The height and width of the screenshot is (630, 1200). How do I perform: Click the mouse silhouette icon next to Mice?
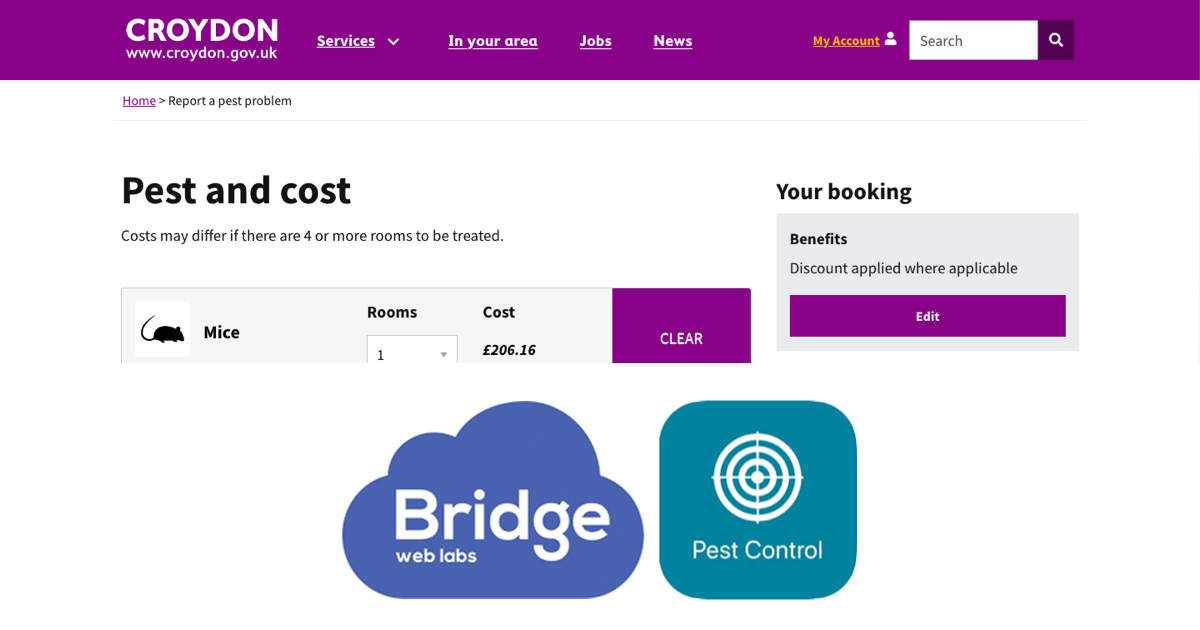tap(161, 328)
